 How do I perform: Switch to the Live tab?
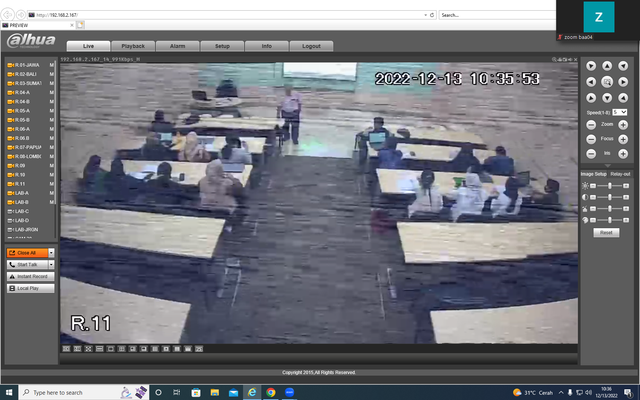(x=88, y=46)
